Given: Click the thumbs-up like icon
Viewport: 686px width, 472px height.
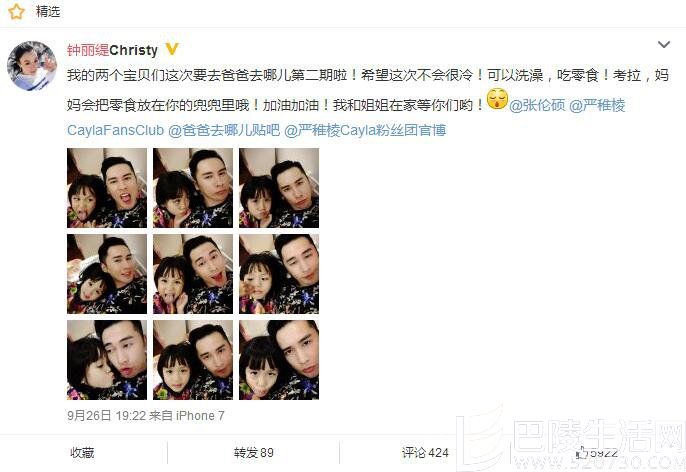Looking at the screenshot, I should (581, 453).
